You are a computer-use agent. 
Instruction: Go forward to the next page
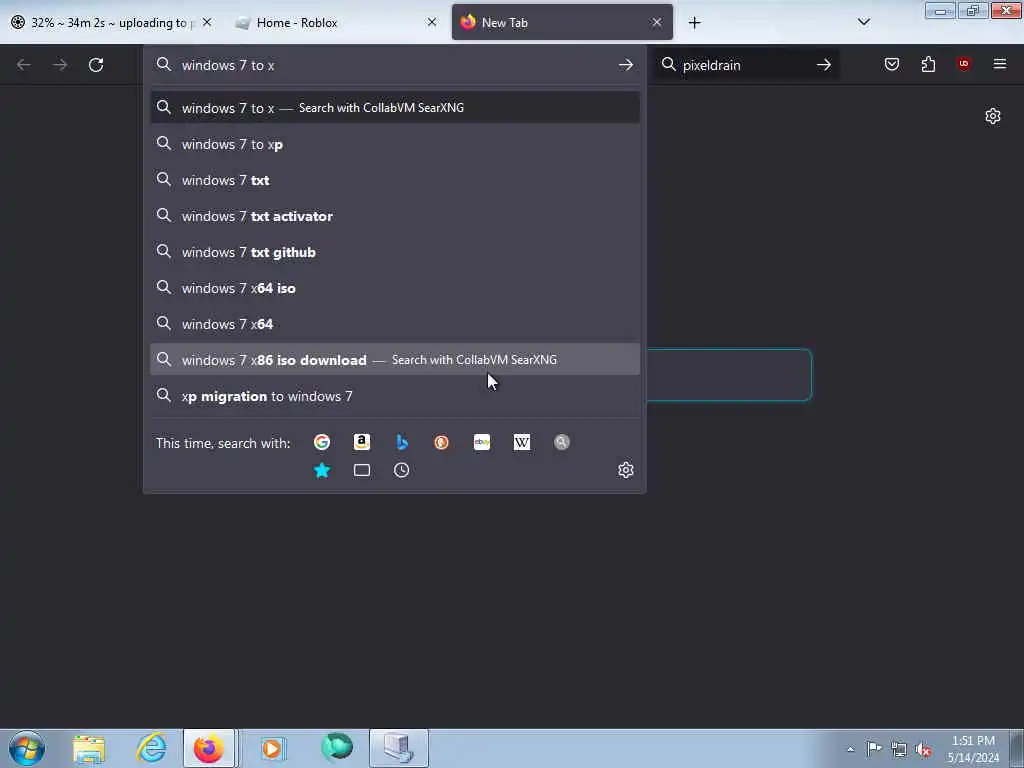(60, 65)
